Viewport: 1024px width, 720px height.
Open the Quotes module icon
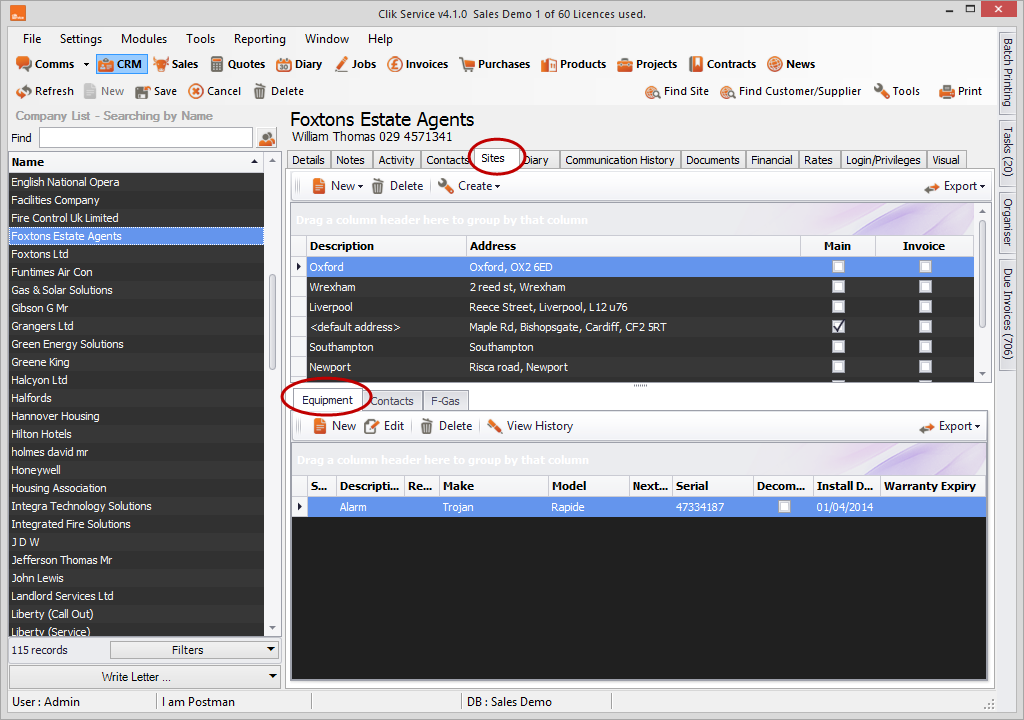217,64
